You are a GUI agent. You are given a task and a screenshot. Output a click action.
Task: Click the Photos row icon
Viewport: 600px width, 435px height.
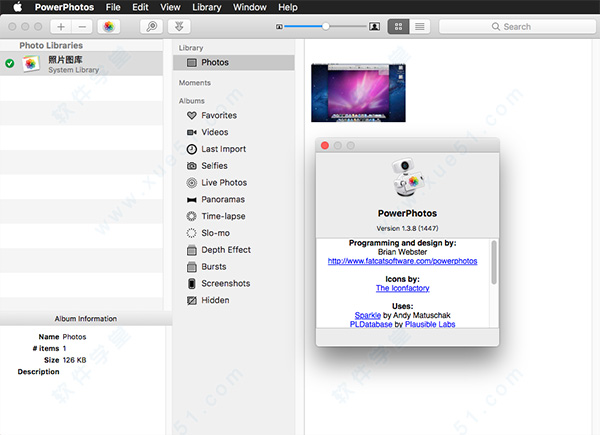(192, 62)
